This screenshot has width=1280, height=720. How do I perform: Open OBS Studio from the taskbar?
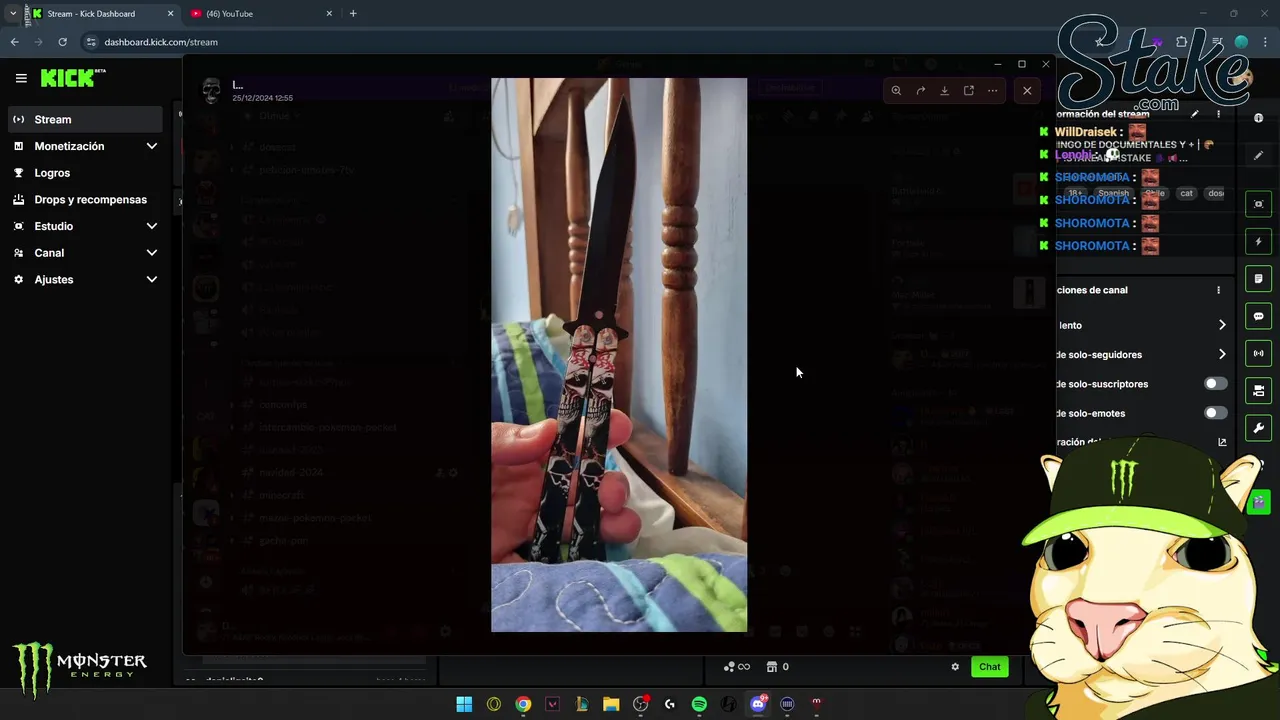640,704
